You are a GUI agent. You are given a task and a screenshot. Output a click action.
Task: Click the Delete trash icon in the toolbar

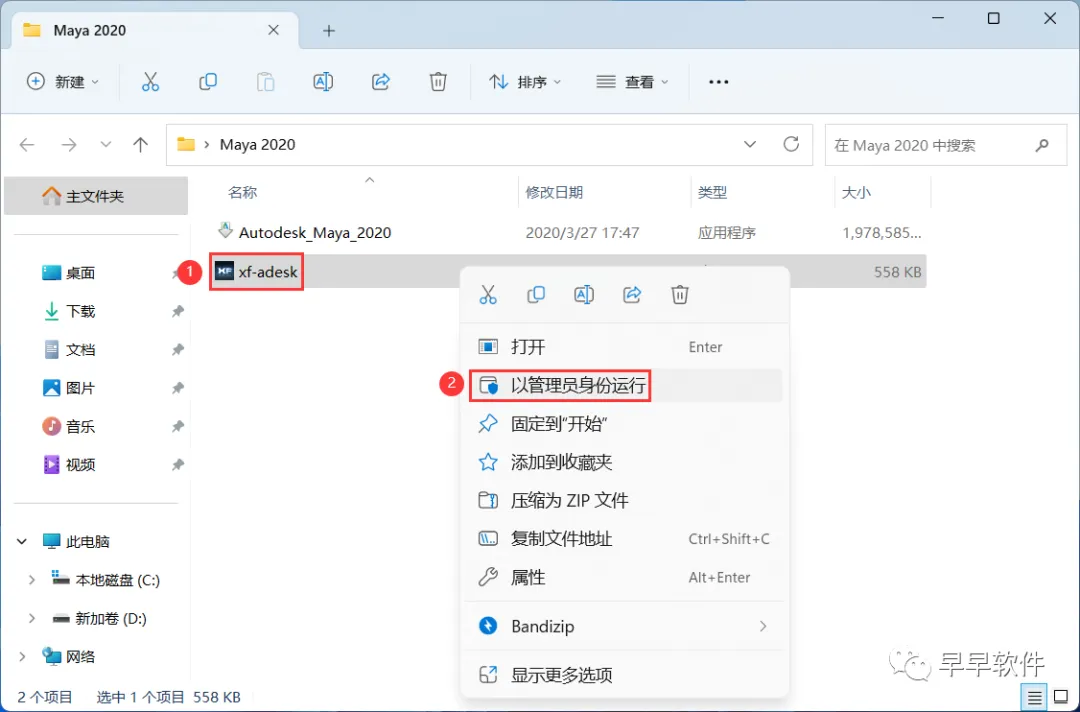click(x=438, y=82)
